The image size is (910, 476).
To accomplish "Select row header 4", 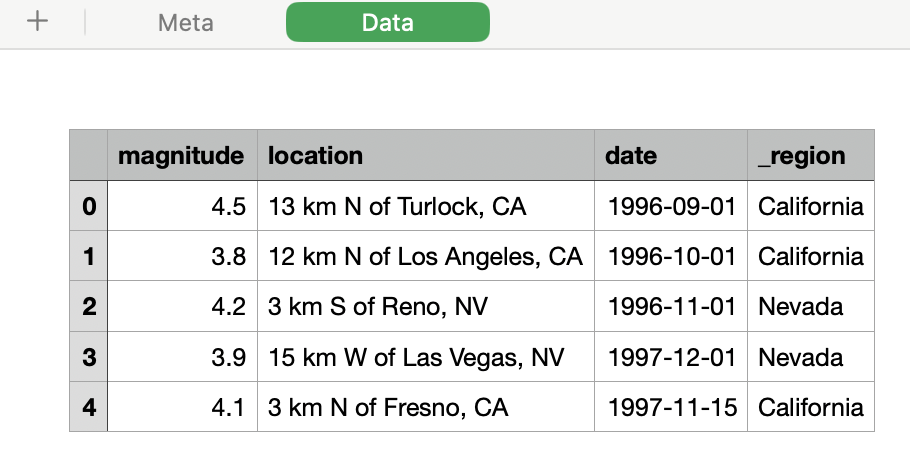I will (x=89, y=407).
